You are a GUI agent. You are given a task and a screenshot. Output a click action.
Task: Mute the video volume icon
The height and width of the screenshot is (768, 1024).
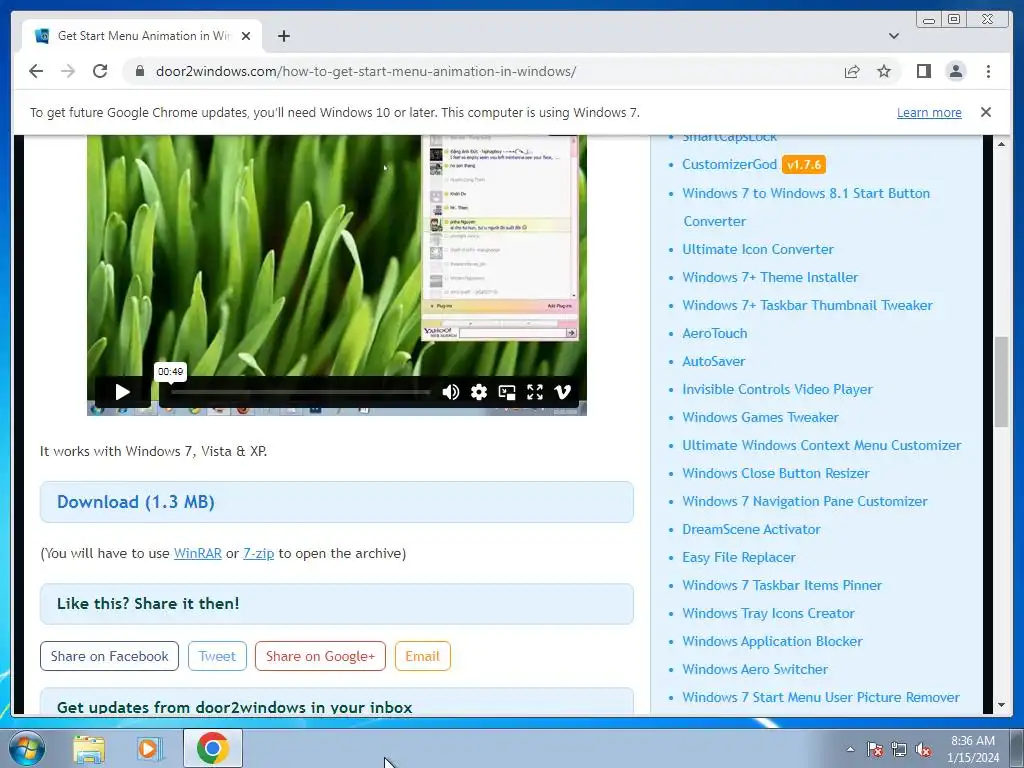[450, 392]
